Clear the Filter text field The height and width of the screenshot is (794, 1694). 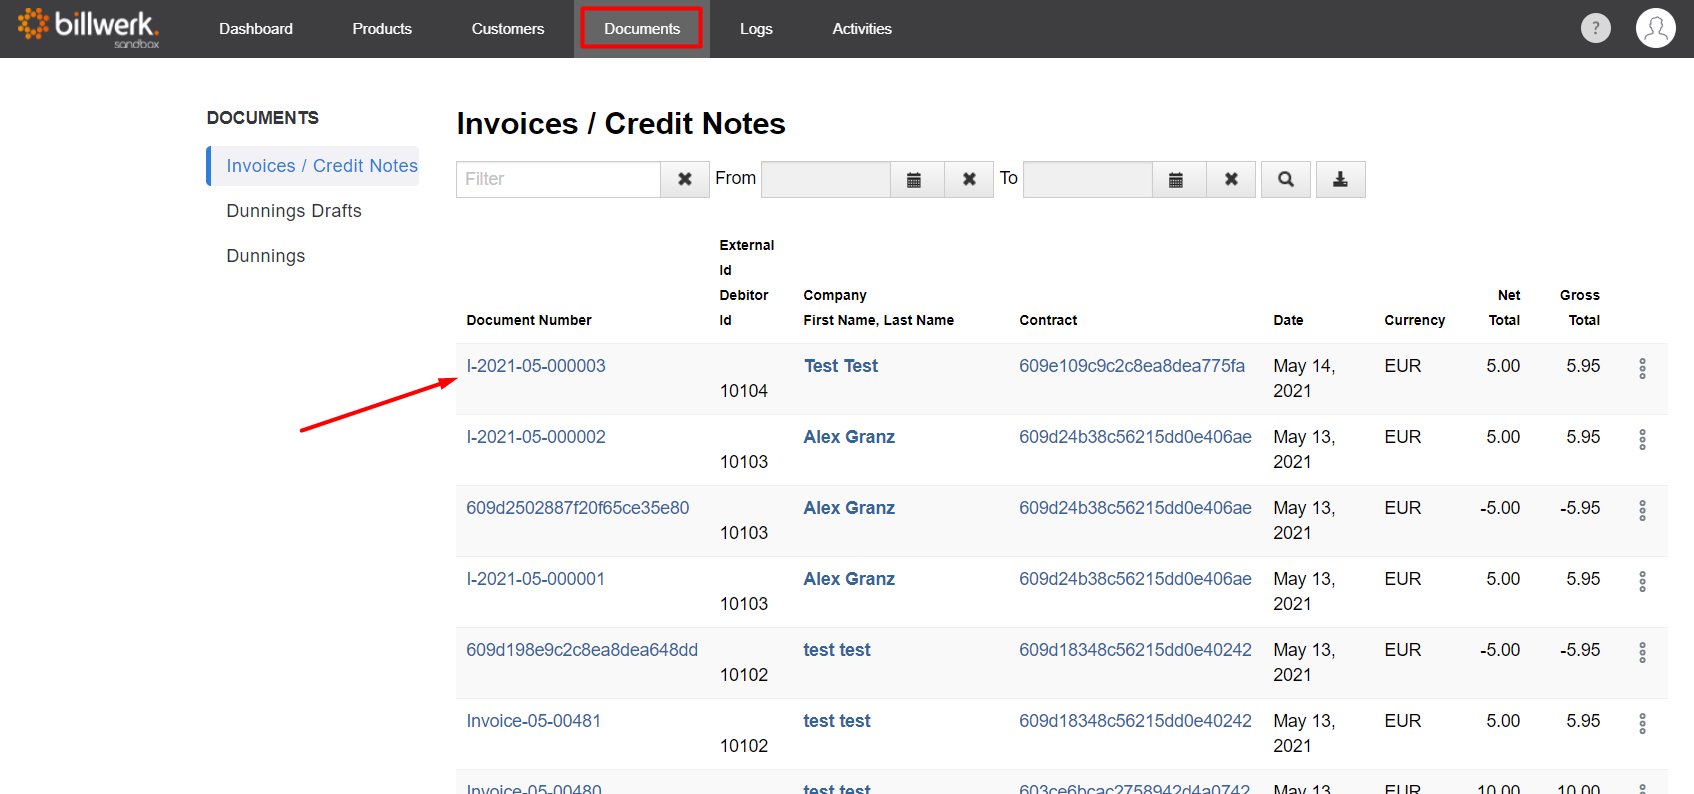tap(685, 179)
